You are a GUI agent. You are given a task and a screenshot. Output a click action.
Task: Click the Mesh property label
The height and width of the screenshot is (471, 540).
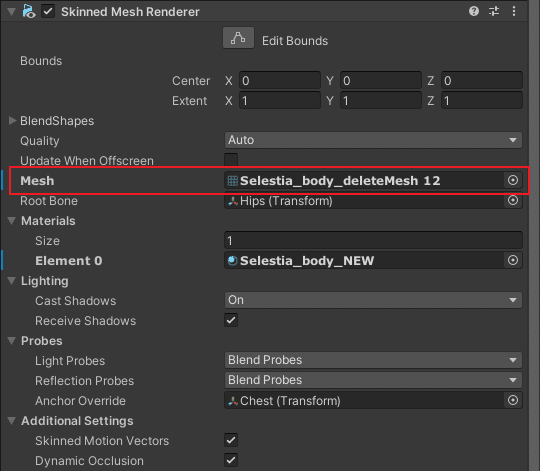click(x=37, y=181)
